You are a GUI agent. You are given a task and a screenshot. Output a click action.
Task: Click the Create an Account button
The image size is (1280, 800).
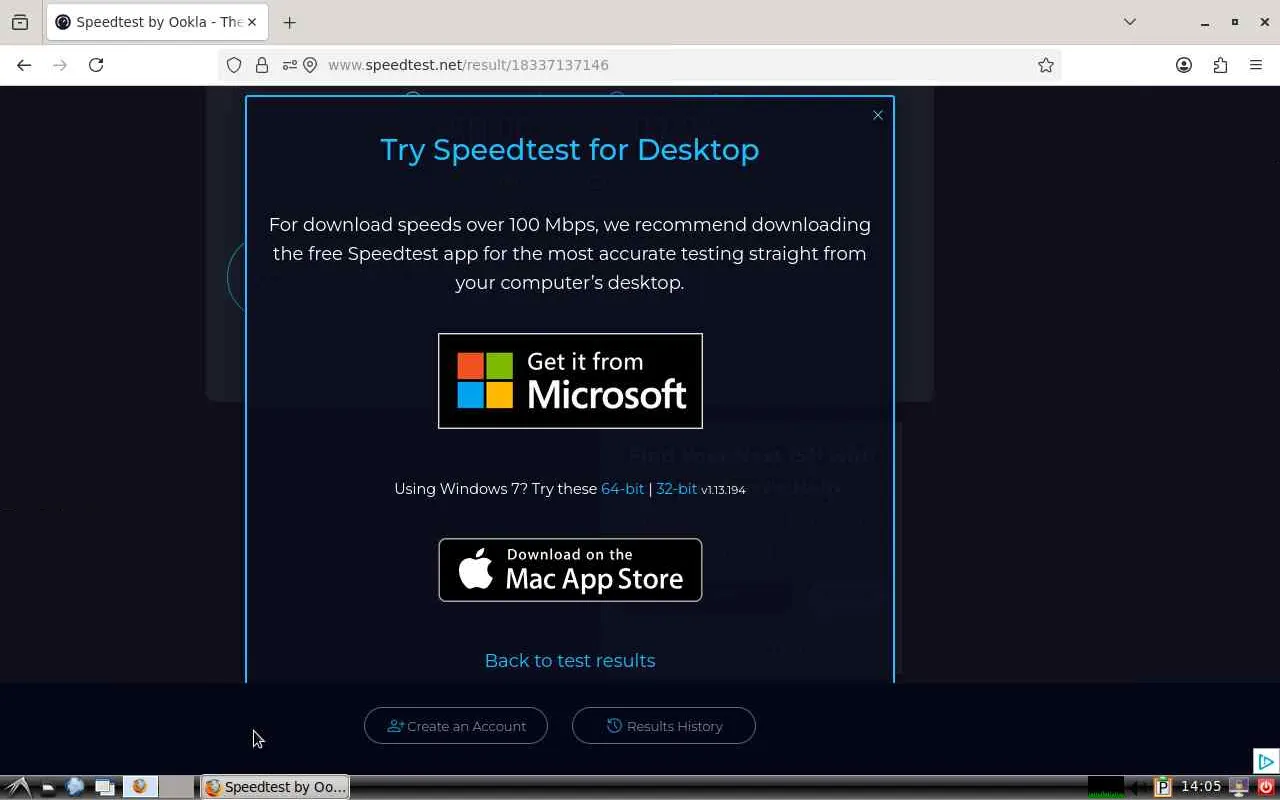(456, 726)
